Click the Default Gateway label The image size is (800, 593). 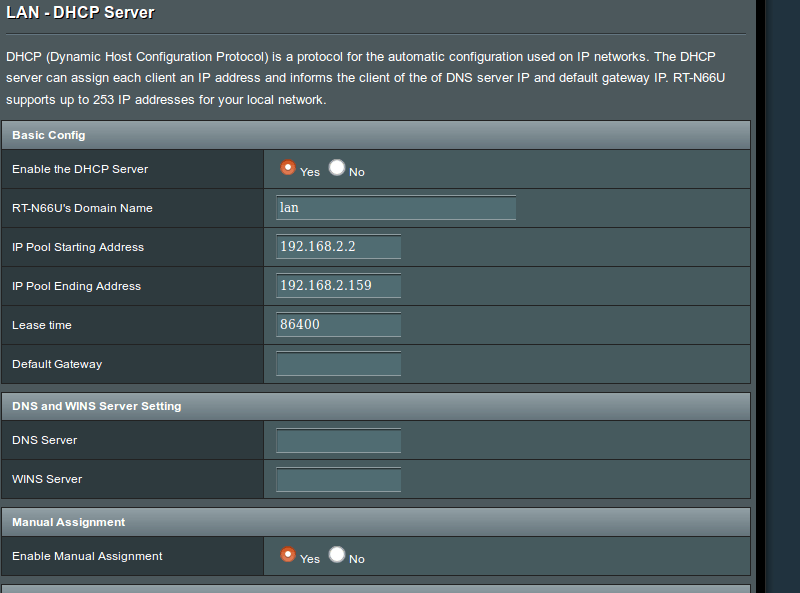57,364
